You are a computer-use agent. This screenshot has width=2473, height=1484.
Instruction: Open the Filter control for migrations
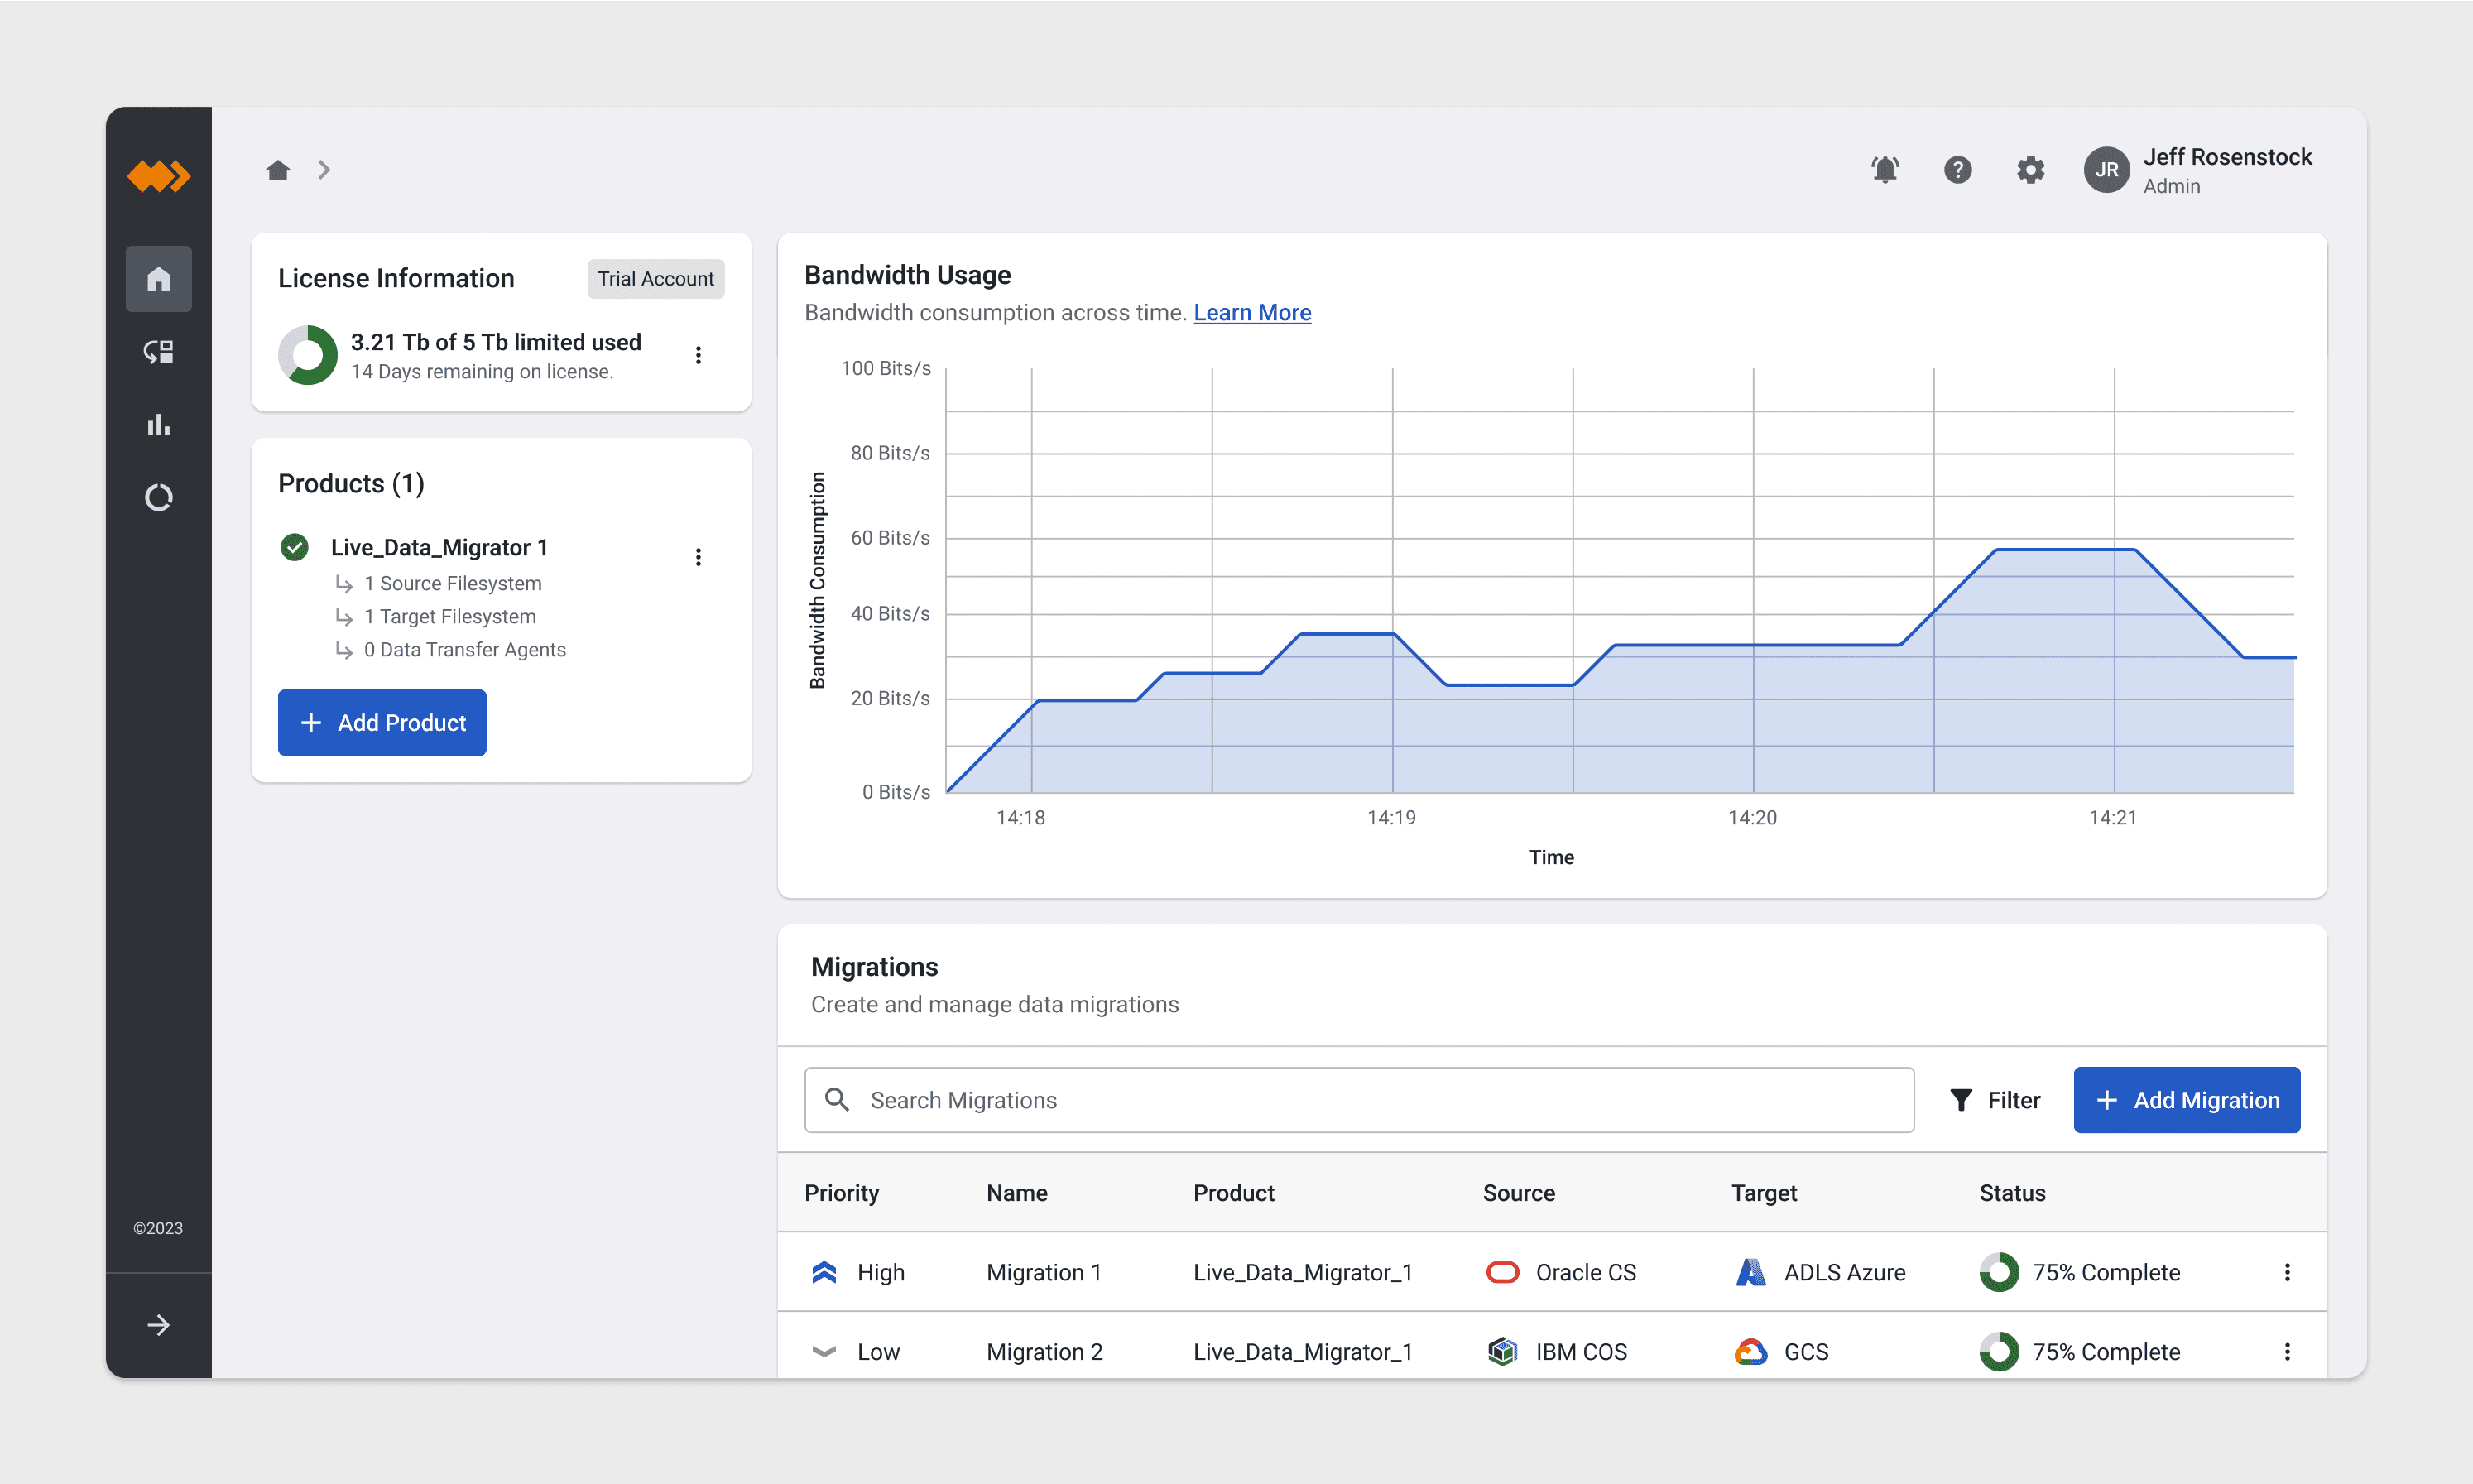click(x=1995, y=1100)
